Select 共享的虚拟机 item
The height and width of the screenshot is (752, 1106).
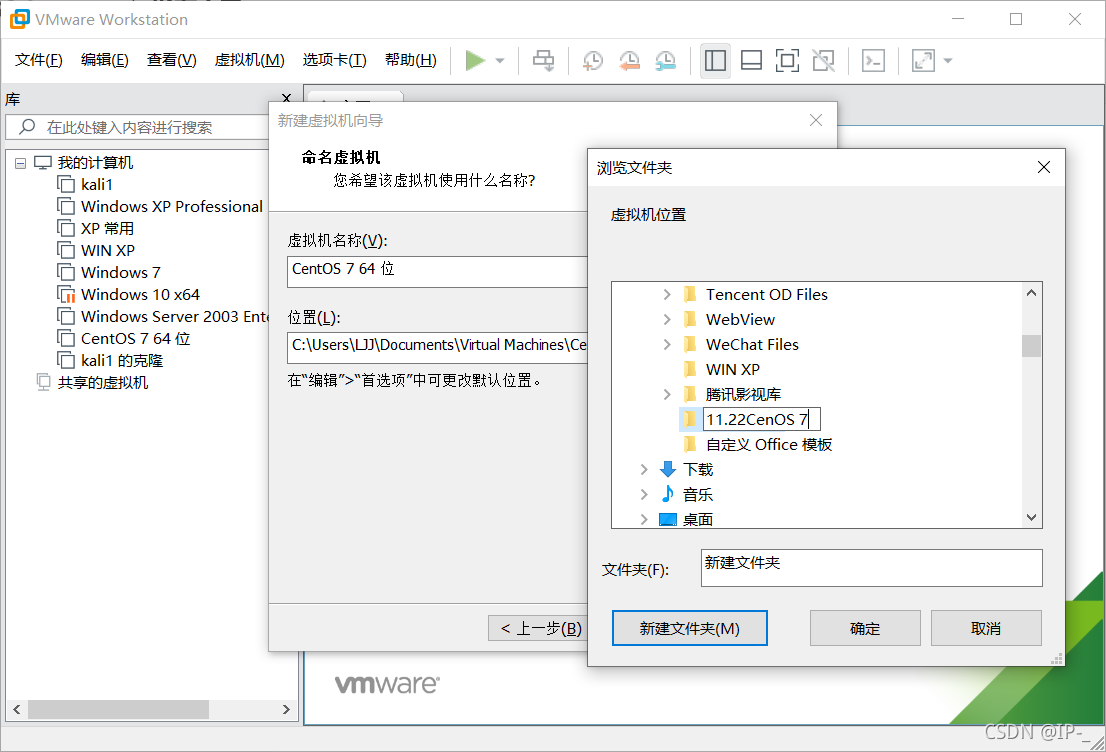(x=102, y=382)
